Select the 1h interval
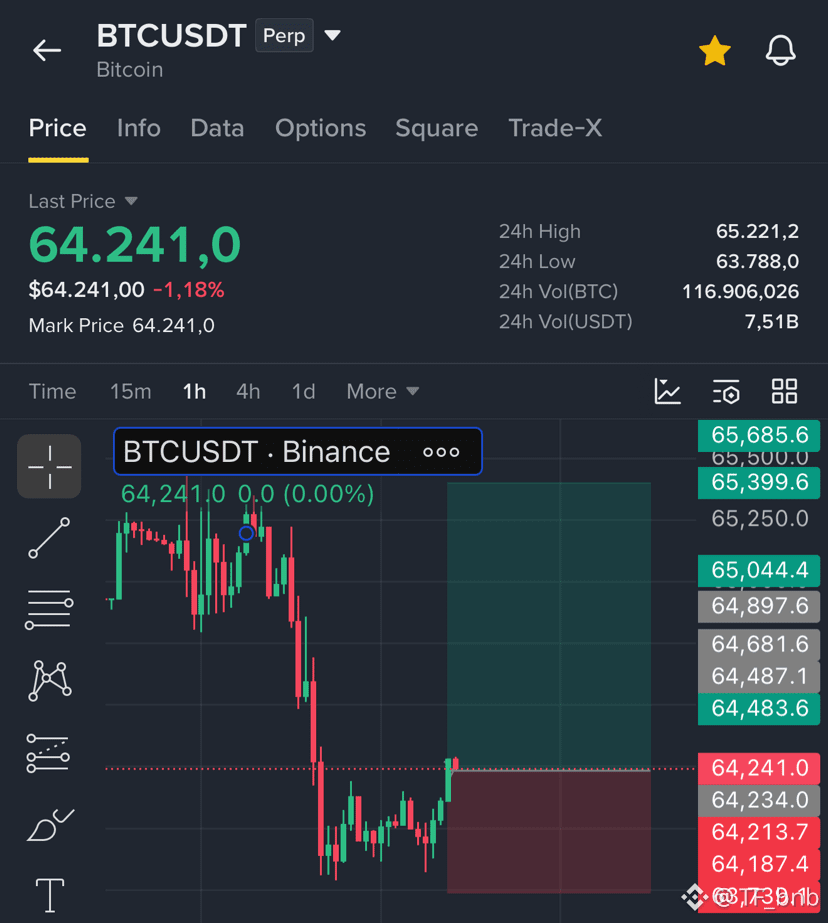The height and width of the screenshot is (923, 828). point(194,391)
